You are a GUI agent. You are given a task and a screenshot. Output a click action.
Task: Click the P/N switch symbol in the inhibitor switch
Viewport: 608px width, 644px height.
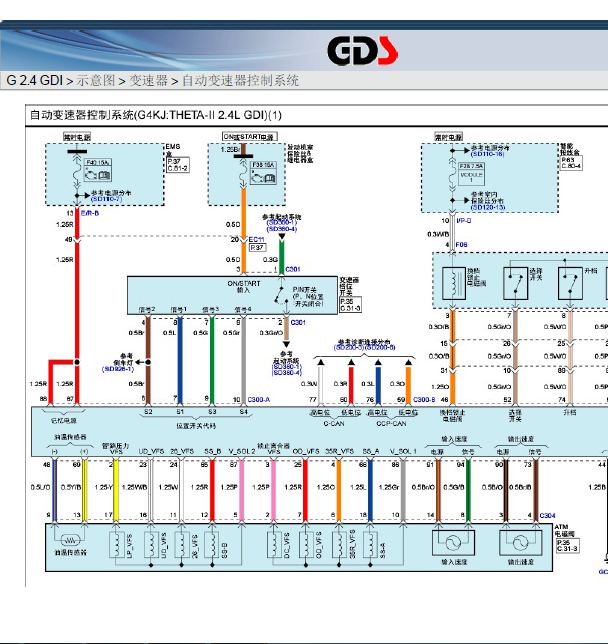click(281, 295)
